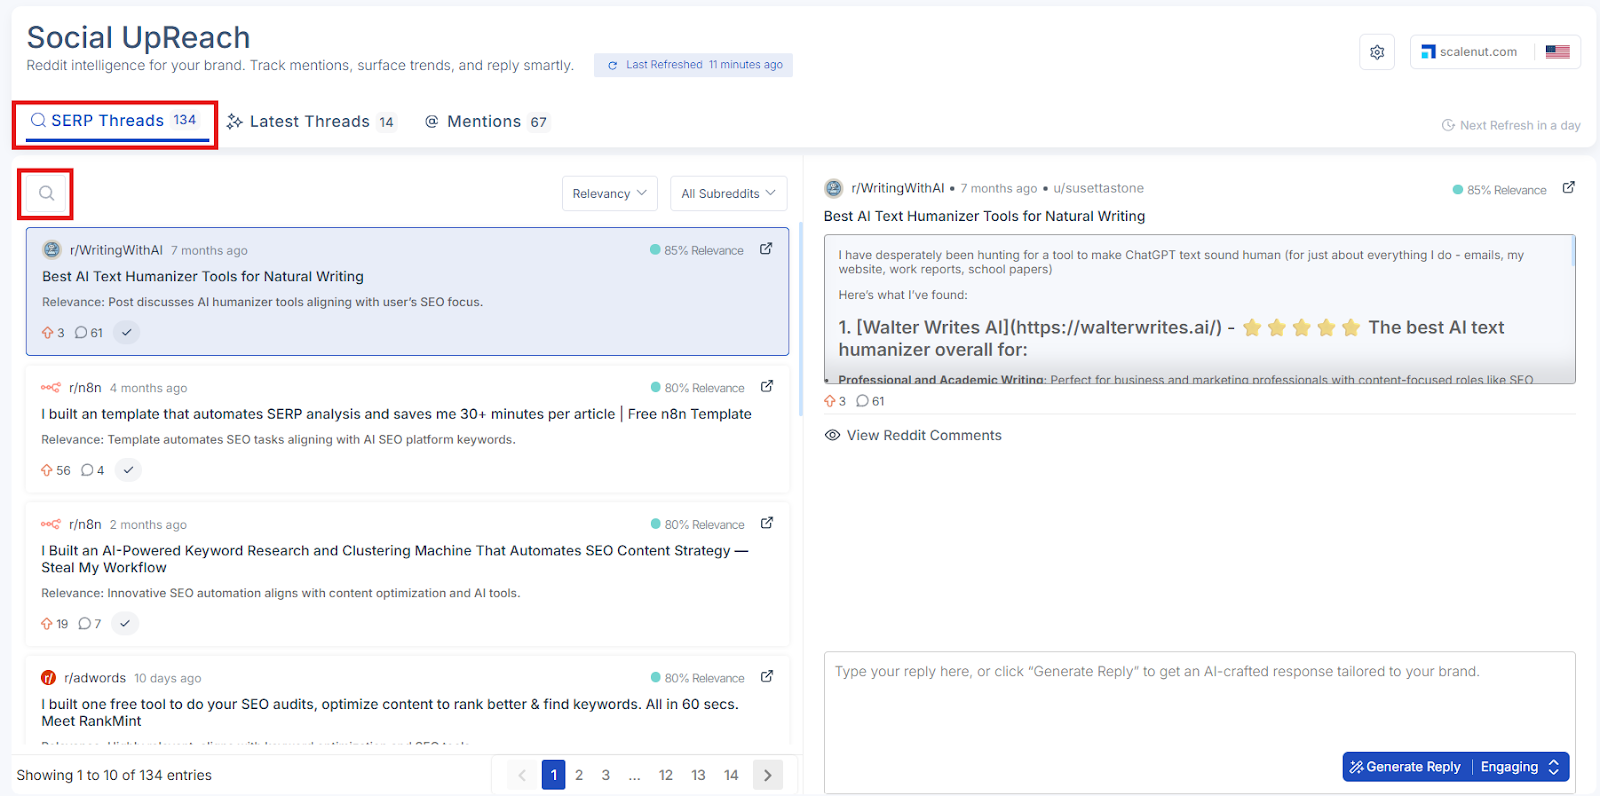Image resolution: width=1600 pixels, height=796 pixels.
Task: Open the Keyword Research n8n thread external link
Action: (767, 523)
